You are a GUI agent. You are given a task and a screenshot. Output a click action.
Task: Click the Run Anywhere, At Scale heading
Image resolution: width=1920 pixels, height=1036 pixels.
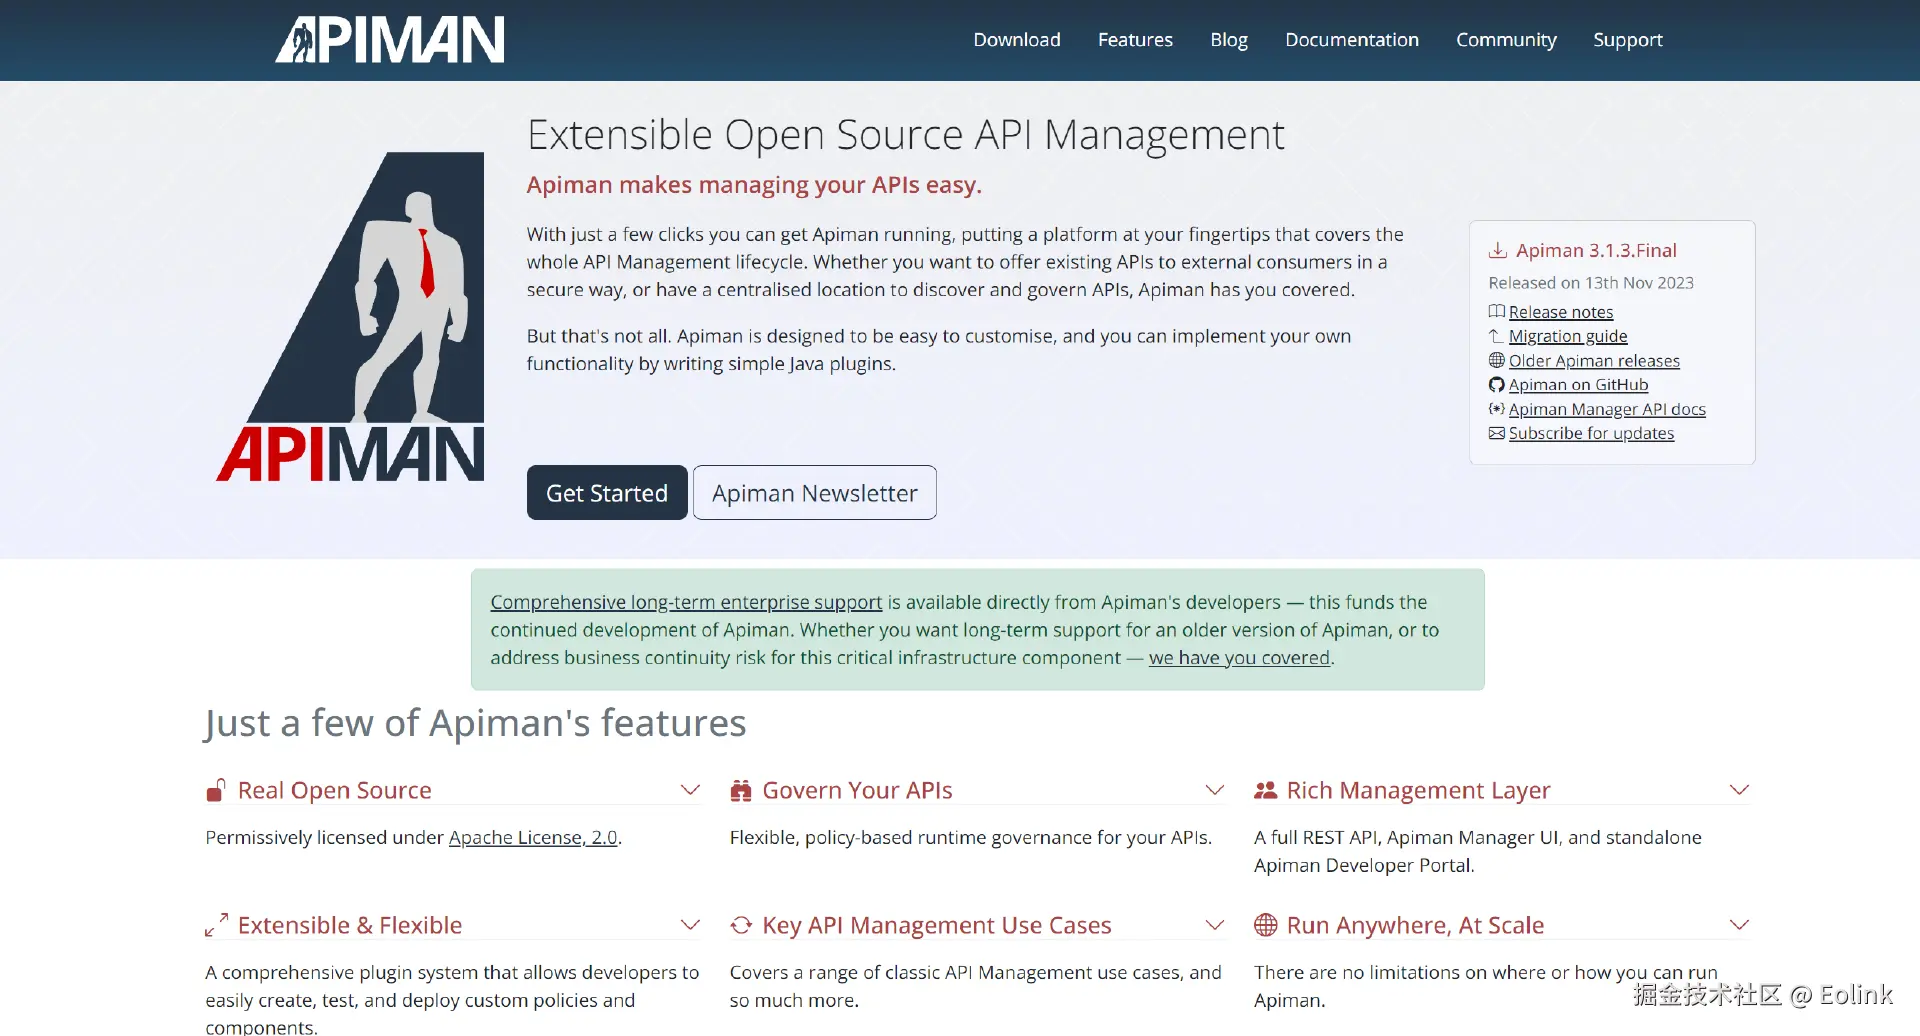(1415, 925)
